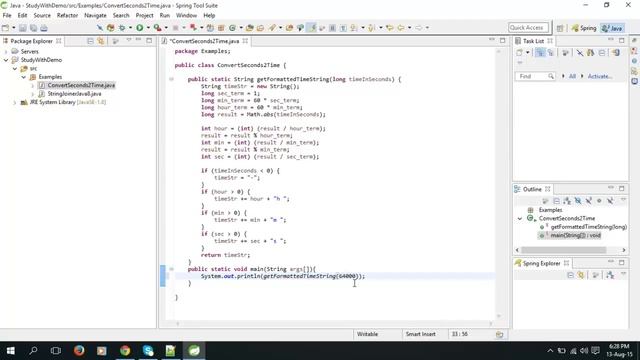
Task: Open the File menu
Action: (7, 16)
